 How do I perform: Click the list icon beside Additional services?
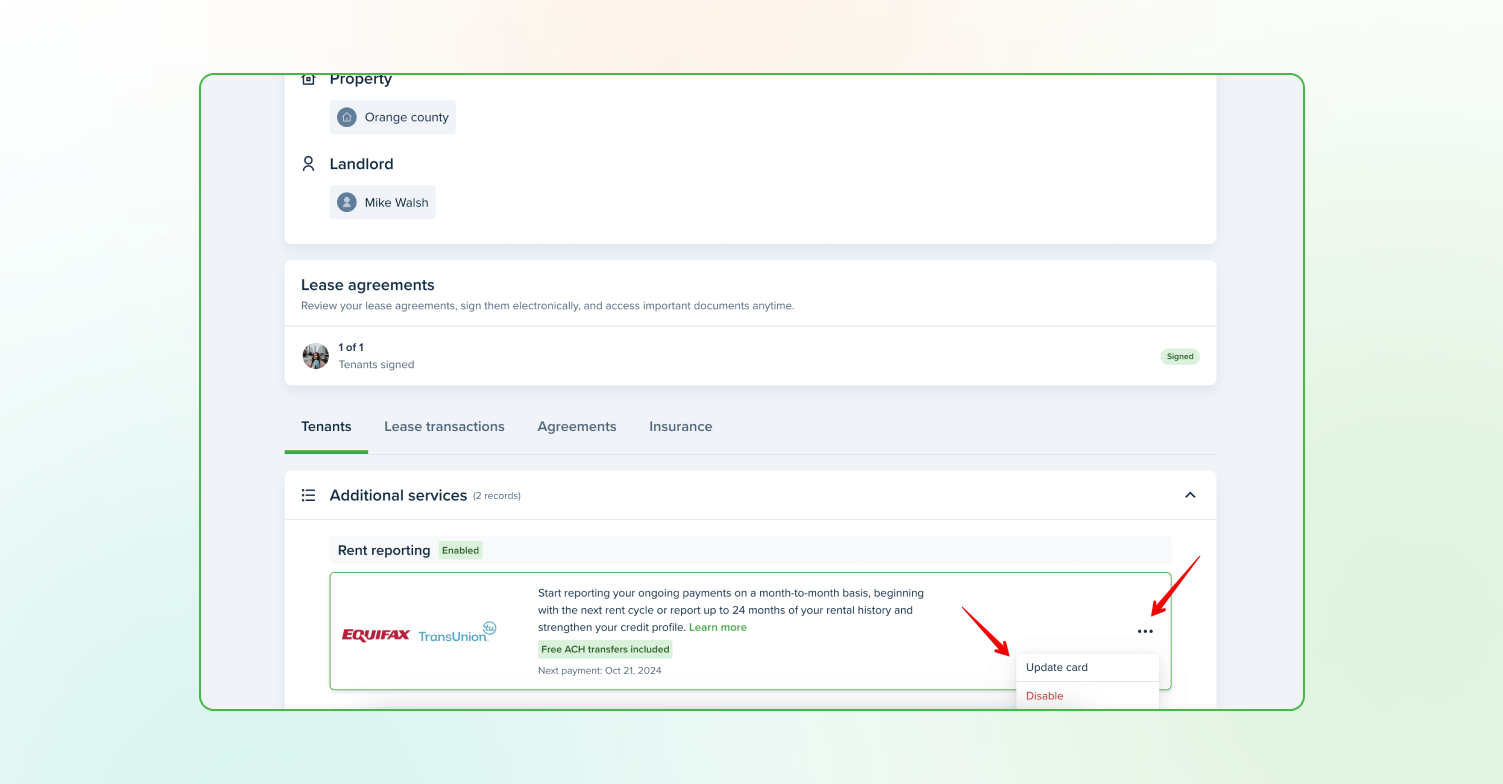tap(309, 495)
